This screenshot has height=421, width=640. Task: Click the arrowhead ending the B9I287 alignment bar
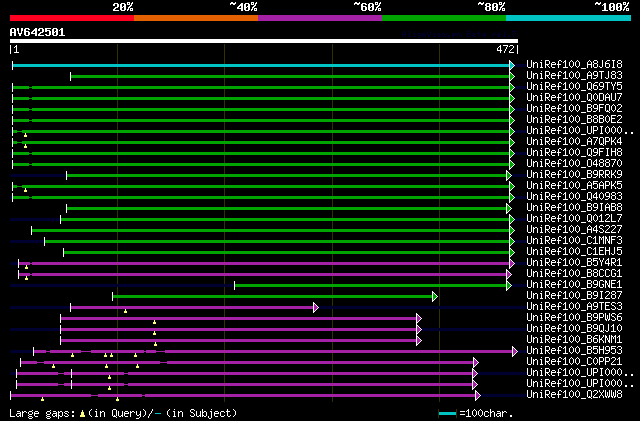coord(435,296)
